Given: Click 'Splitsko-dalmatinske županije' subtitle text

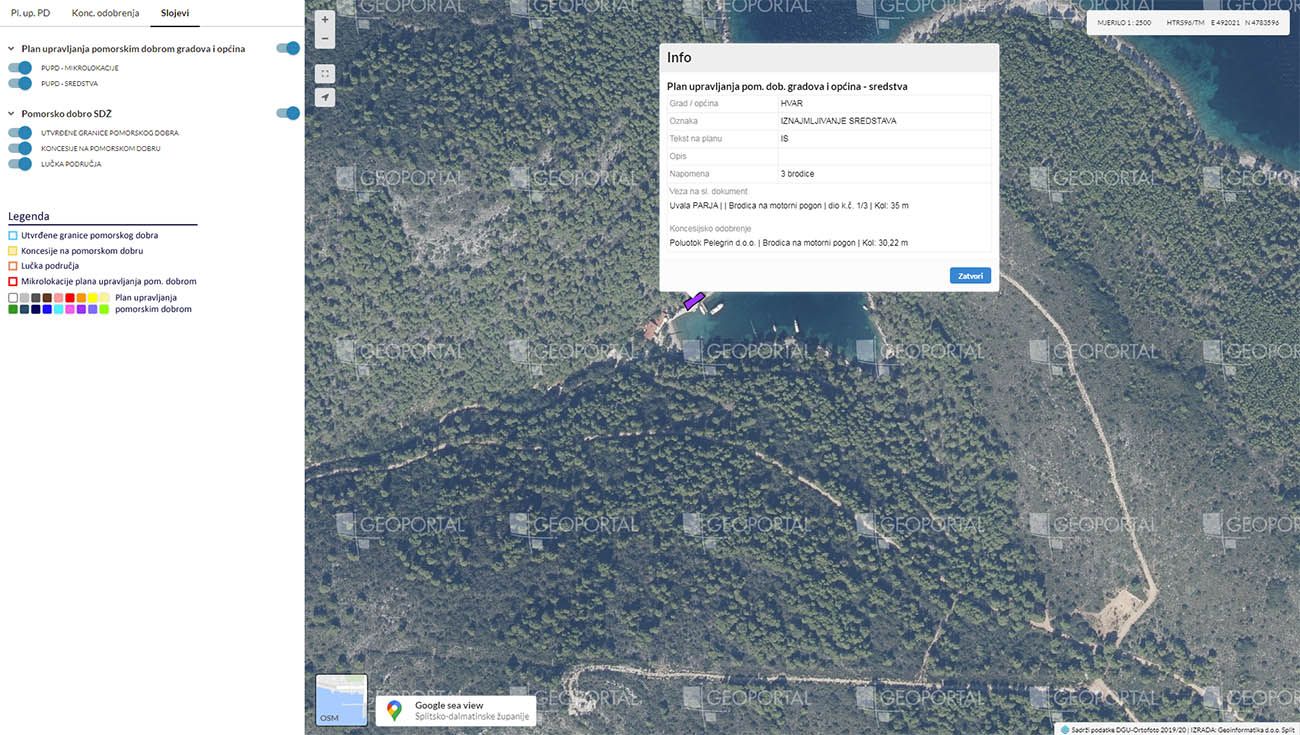Looking at the screenshot, I should pyautogui.click(x=472, y=716).
